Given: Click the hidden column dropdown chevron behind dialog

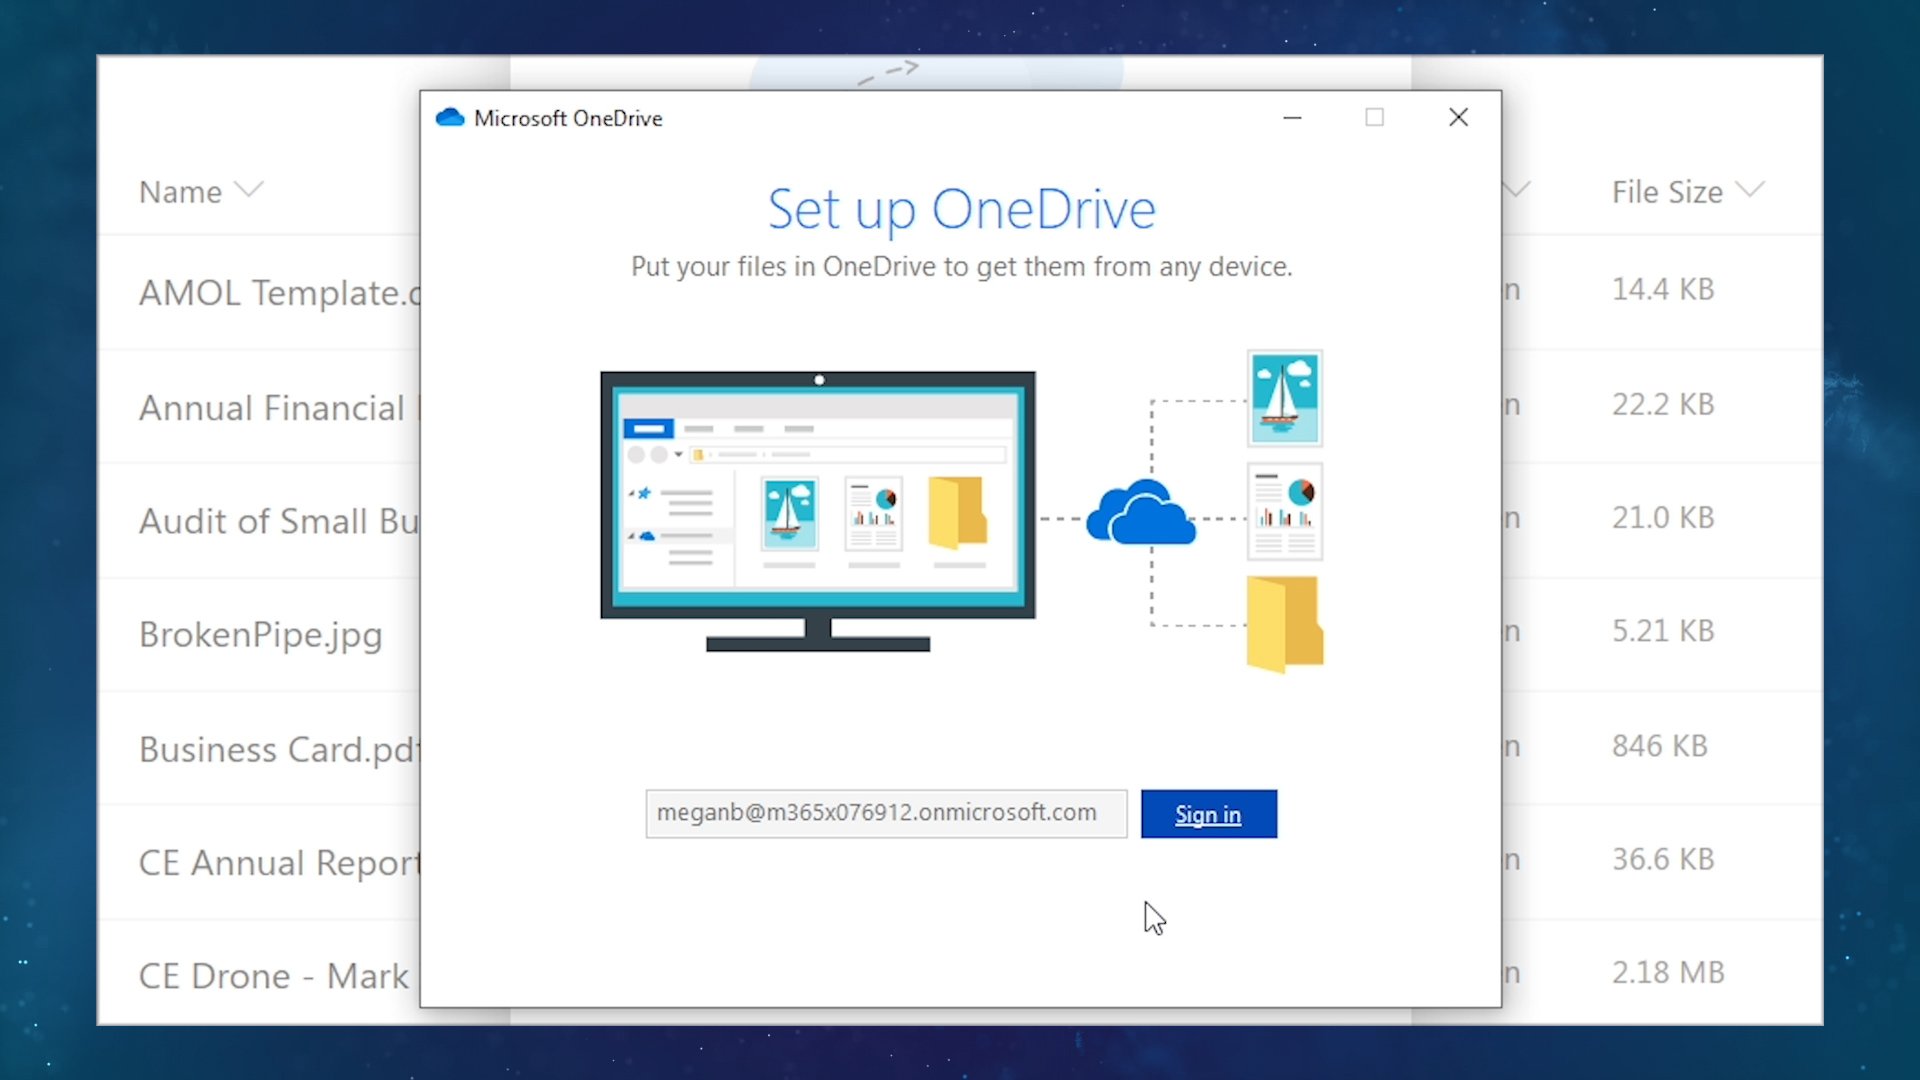Looking at the screenshot, I should tap(1517, 189).
